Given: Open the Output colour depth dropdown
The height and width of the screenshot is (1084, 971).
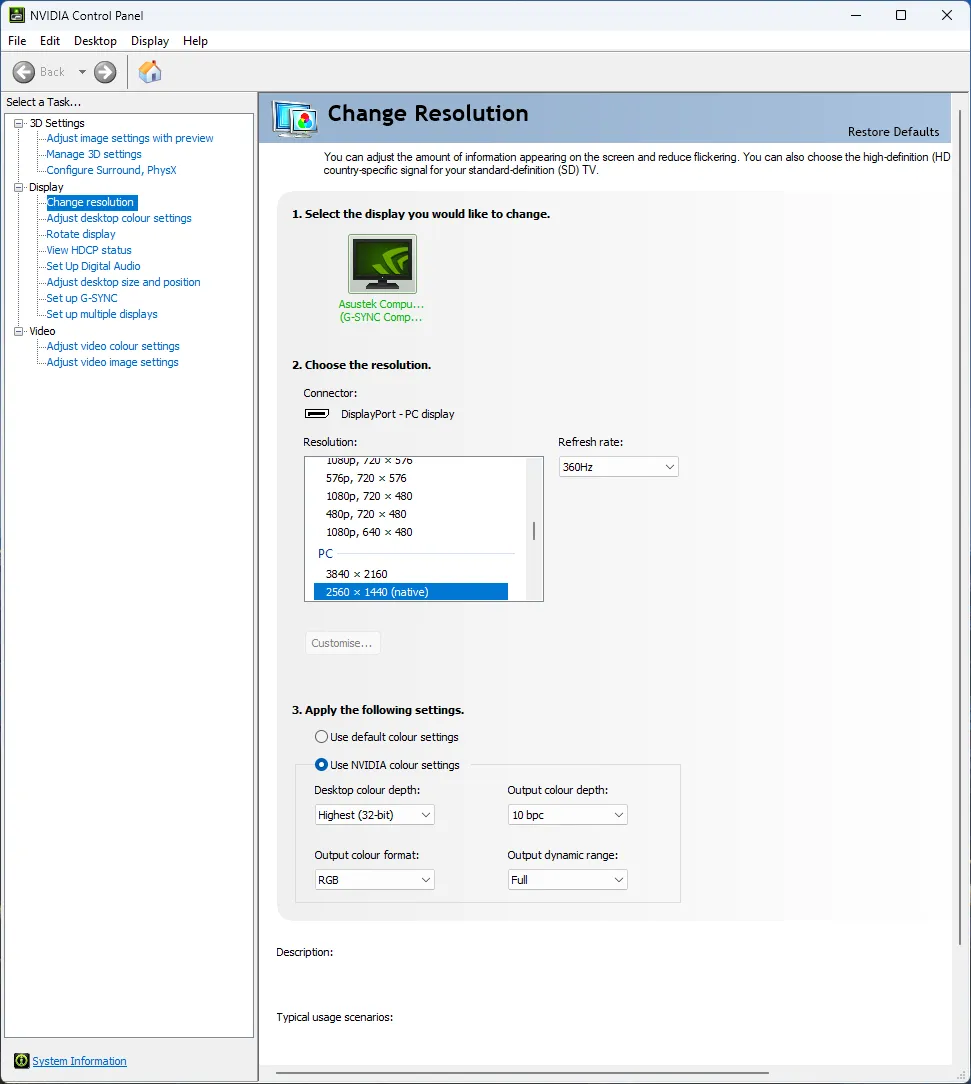Looking at the screenshot, I should 567,815.
